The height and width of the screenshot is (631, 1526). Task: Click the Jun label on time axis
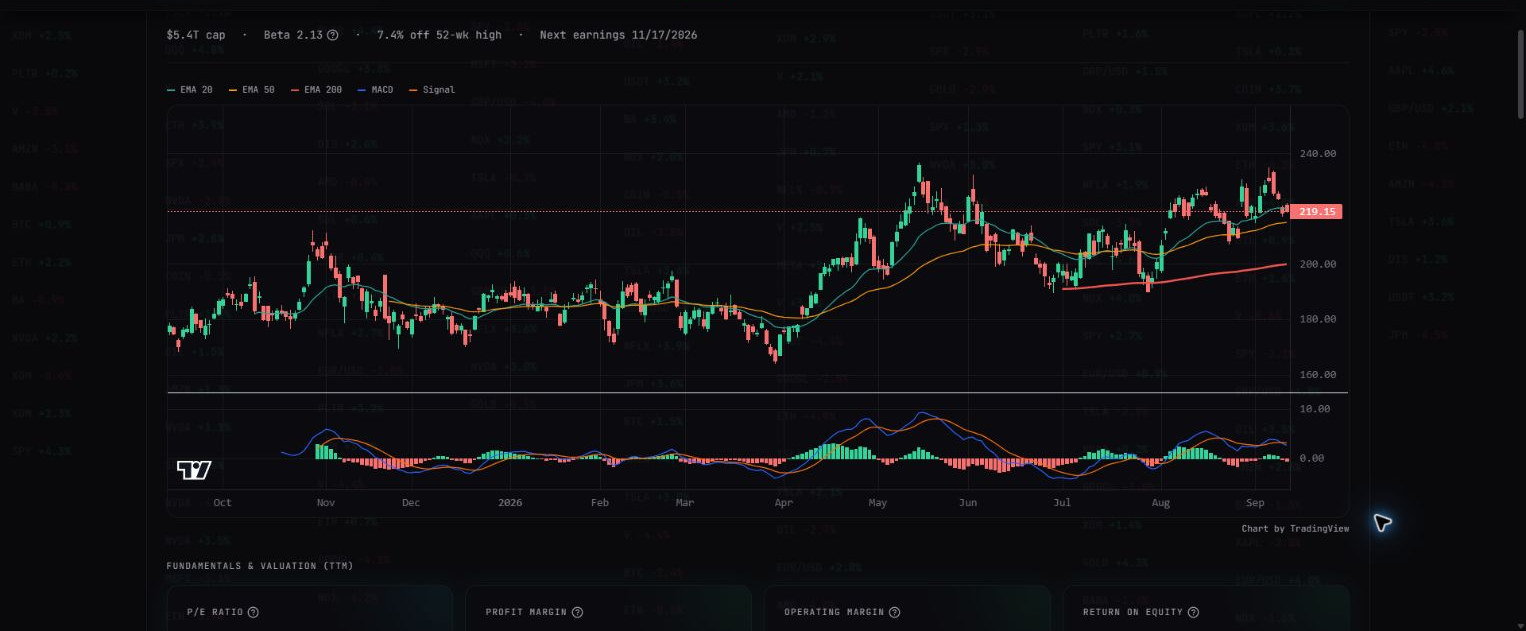click(x=968, y=503)
